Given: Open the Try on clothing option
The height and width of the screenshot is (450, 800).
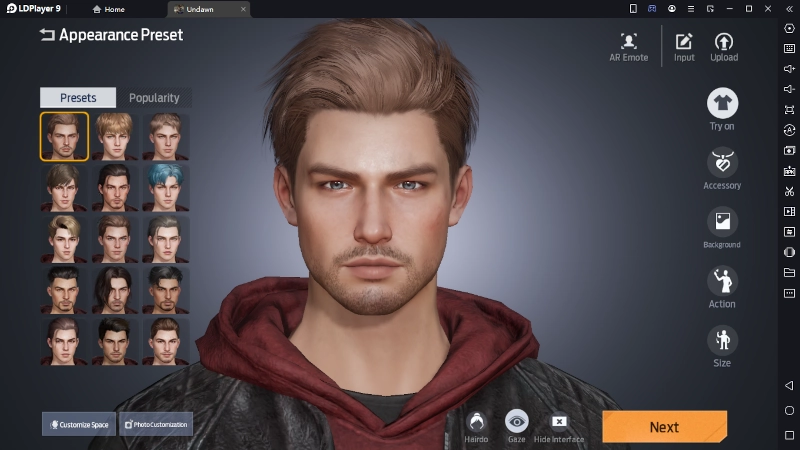Looking at the screenshot, I should coord(722,109).
